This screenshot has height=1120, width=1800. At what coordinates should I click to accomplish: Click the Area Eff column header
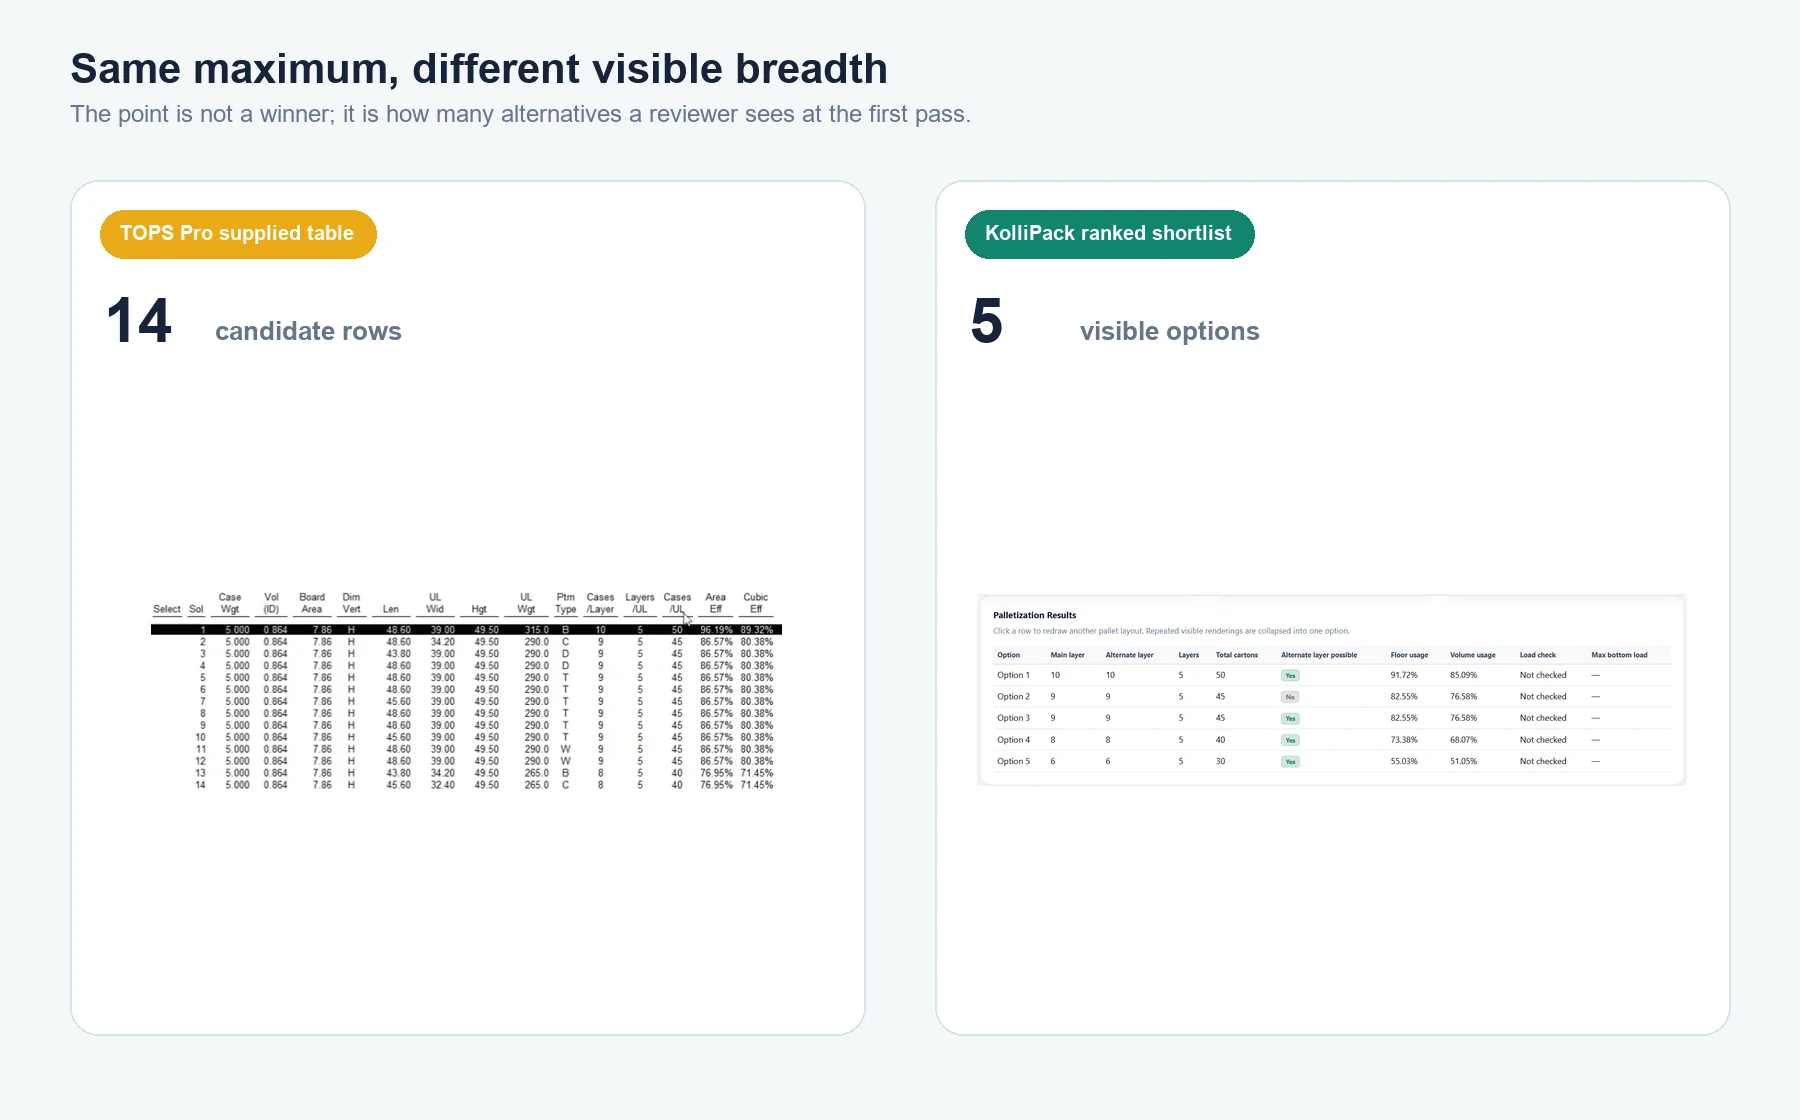pyautogui.click(x=716, y=603)
